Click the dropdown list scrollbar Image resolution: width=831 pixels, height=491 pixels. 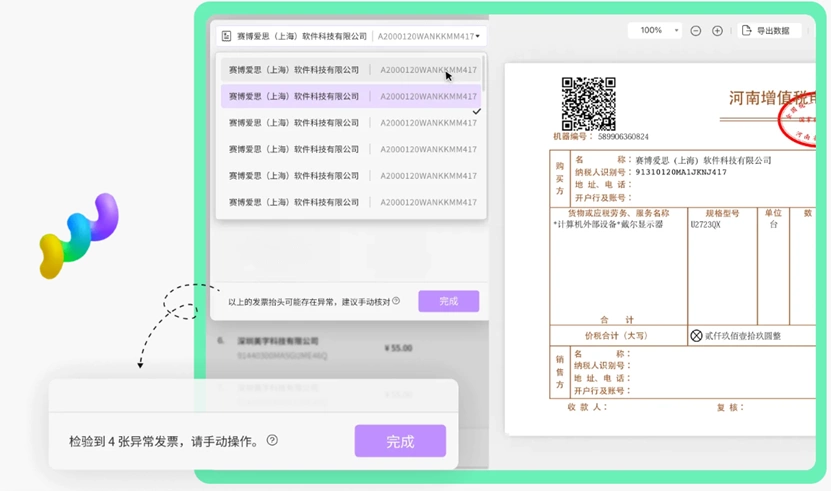click(x=483, y=73)
